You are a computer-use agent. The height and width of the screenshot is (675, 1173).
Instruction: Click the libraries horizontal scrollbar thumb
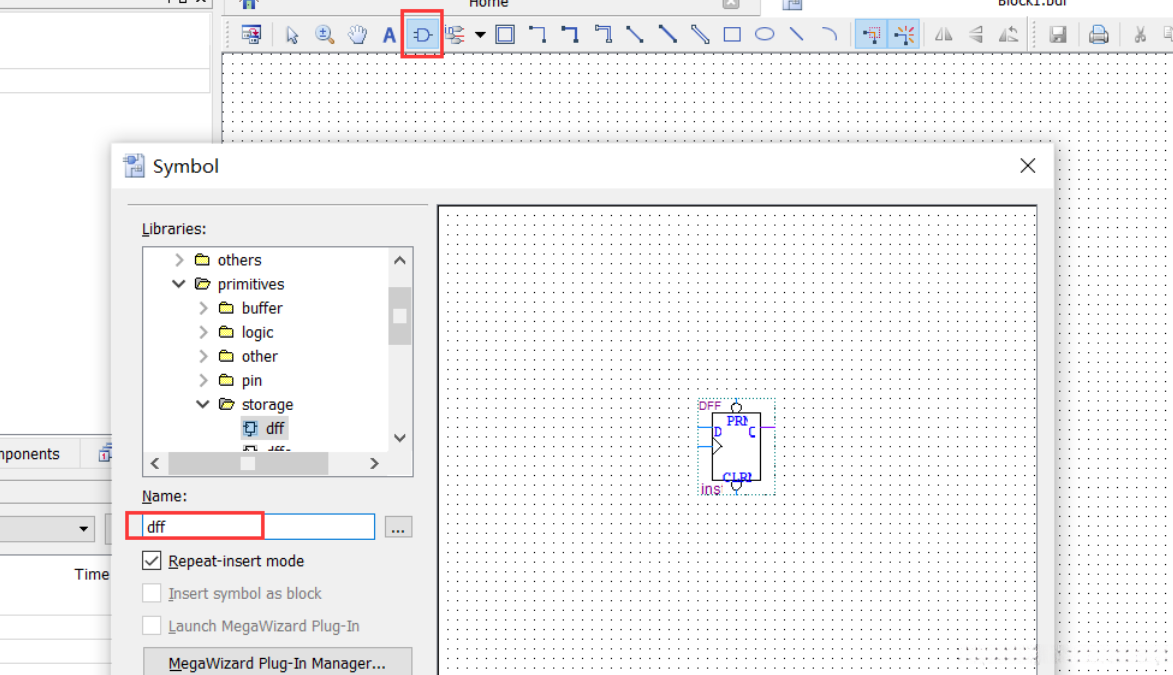(x=248, y=464)
